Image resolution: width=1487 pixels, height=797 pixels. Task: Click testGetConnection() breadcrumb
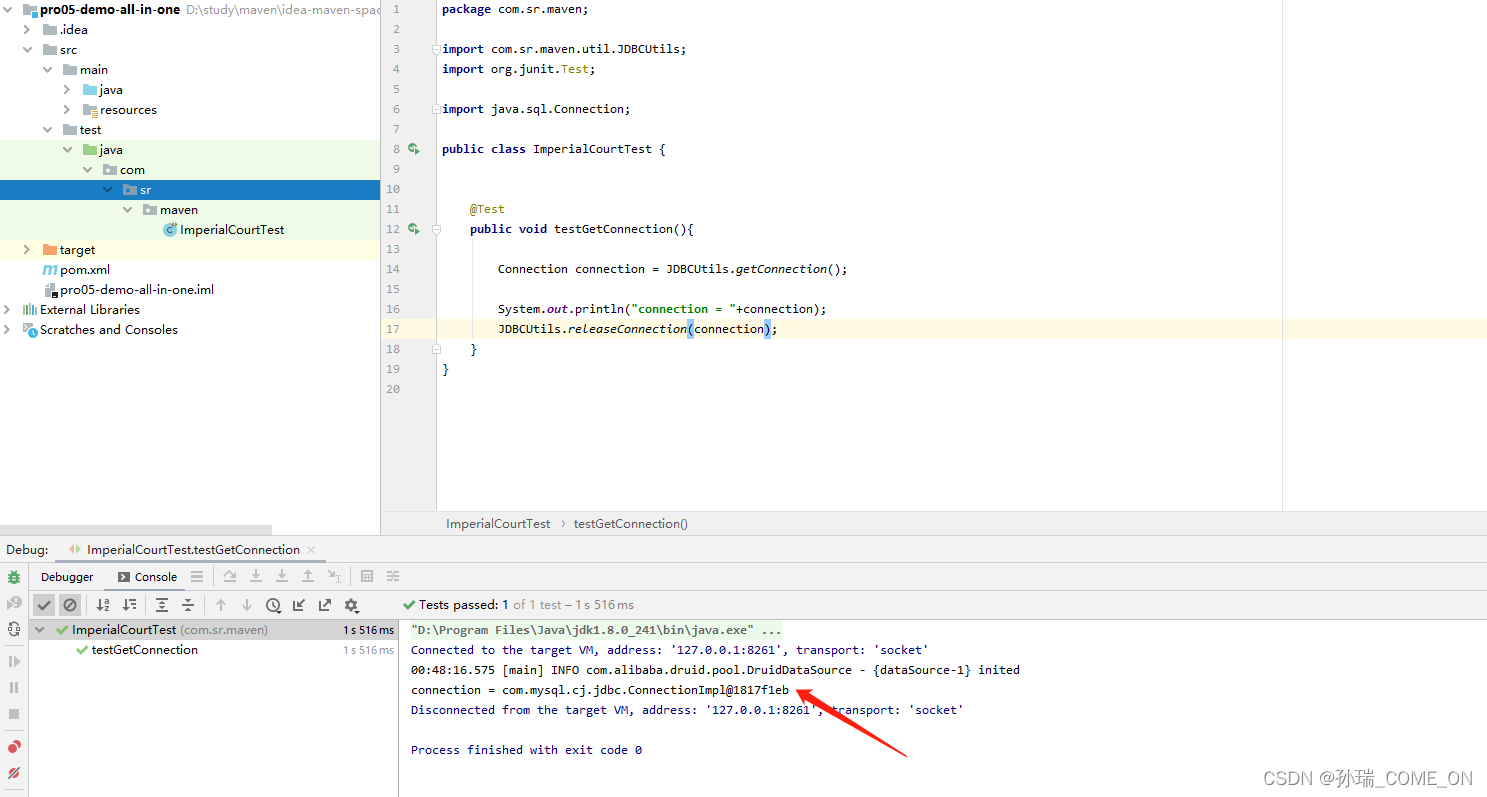[630, 523]
